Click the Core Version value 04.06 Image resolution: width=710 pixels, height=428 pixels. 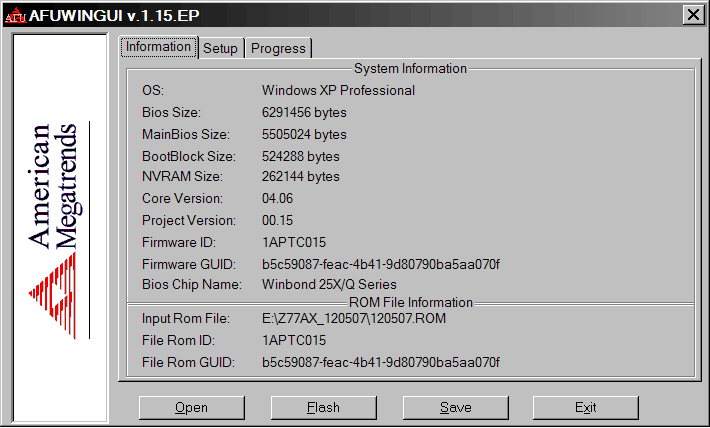click(277, 198)
